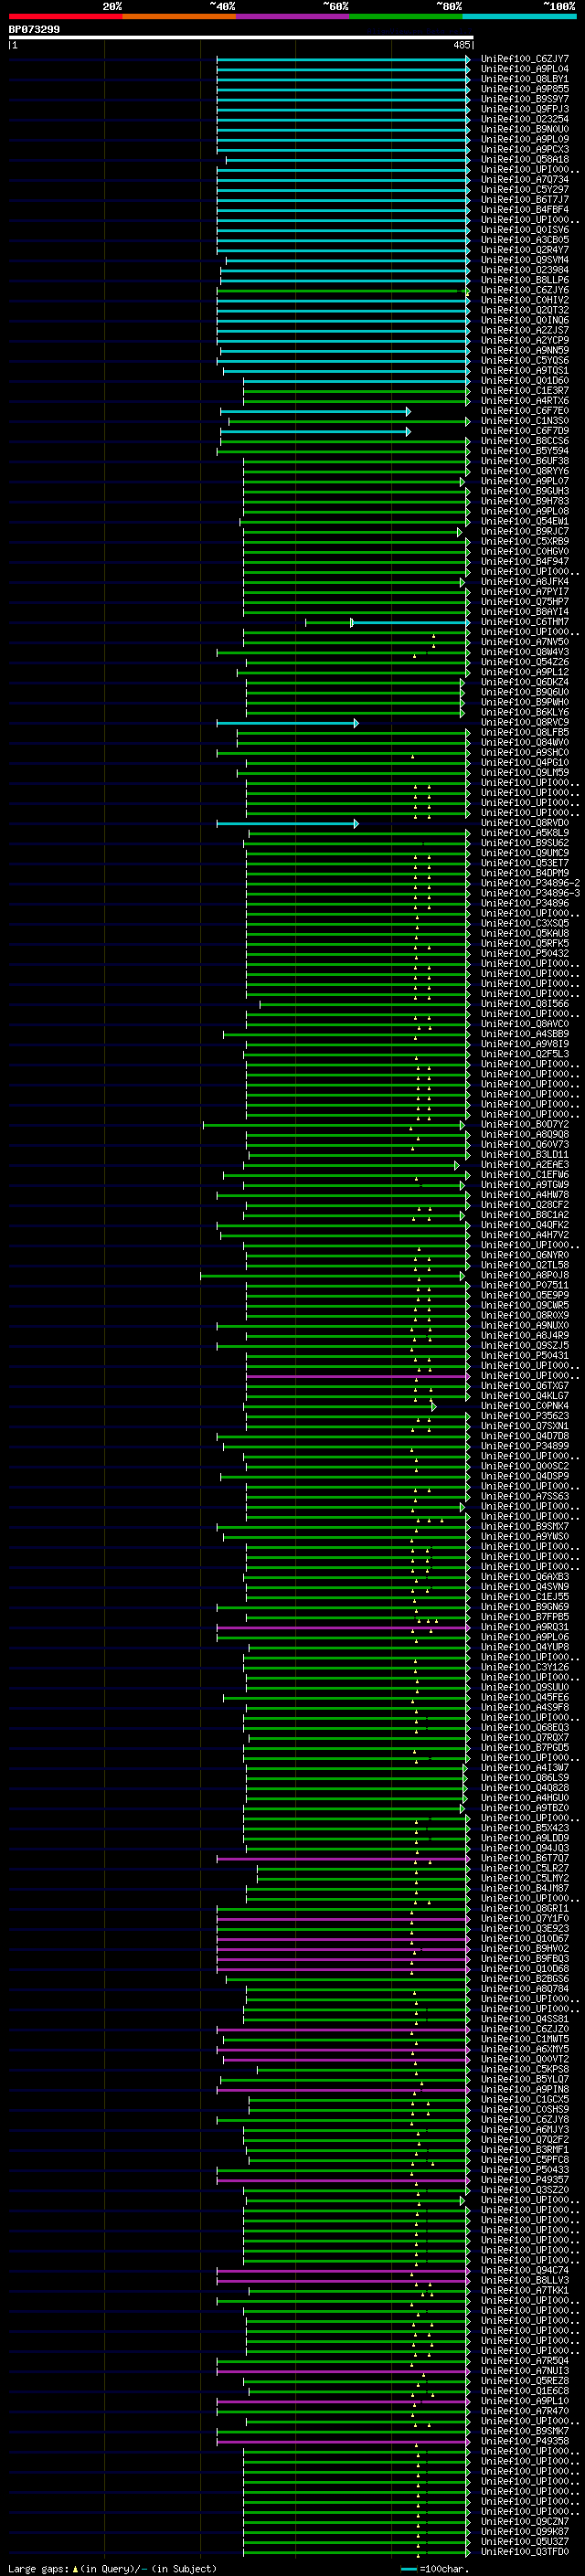Viewport: 585px width, 2576px height.
Task: Select hit label UniRef100_Q58A18
Action: [x=524, y=159]
